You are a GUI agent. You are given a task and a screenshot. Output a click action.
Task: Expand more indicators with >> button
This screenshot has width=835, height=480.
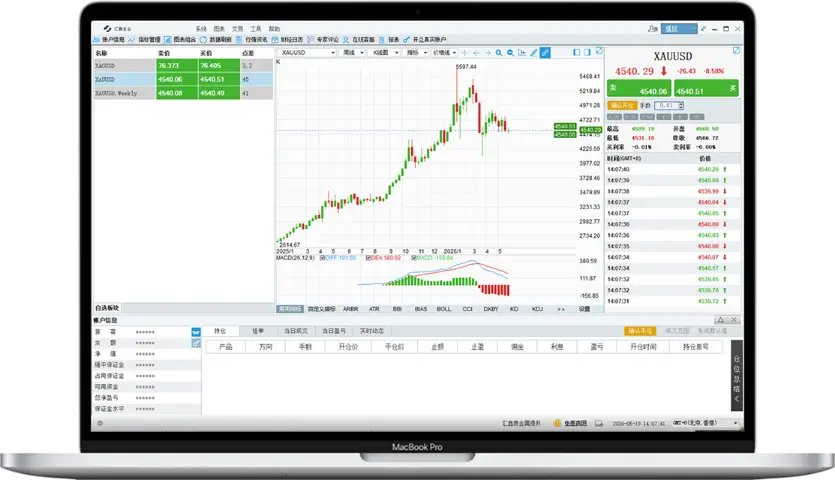click(x=561, y=309)
